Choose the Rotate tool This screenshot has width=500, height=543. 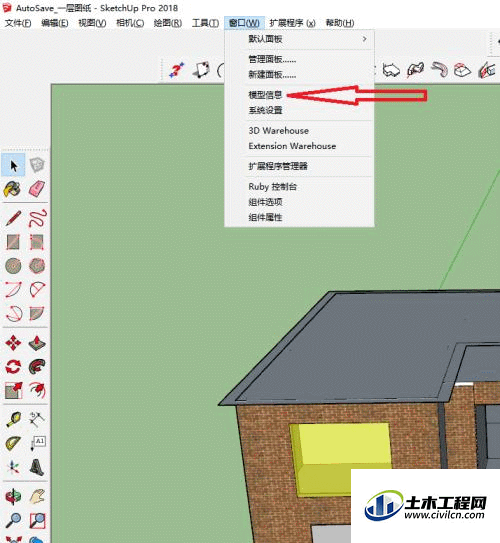(13, 367)
